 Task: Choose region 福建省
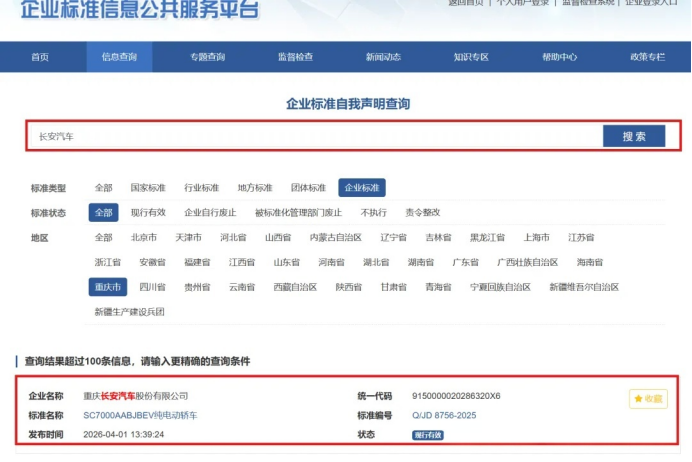[x=197, y=262]
